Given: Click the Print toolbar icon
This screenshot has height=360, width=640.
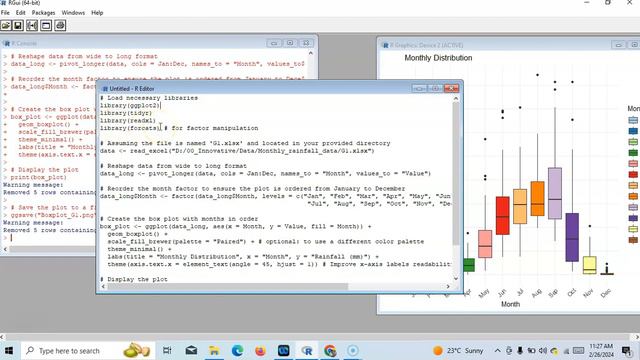Looking at the screenshot, I should coord(60,26).
